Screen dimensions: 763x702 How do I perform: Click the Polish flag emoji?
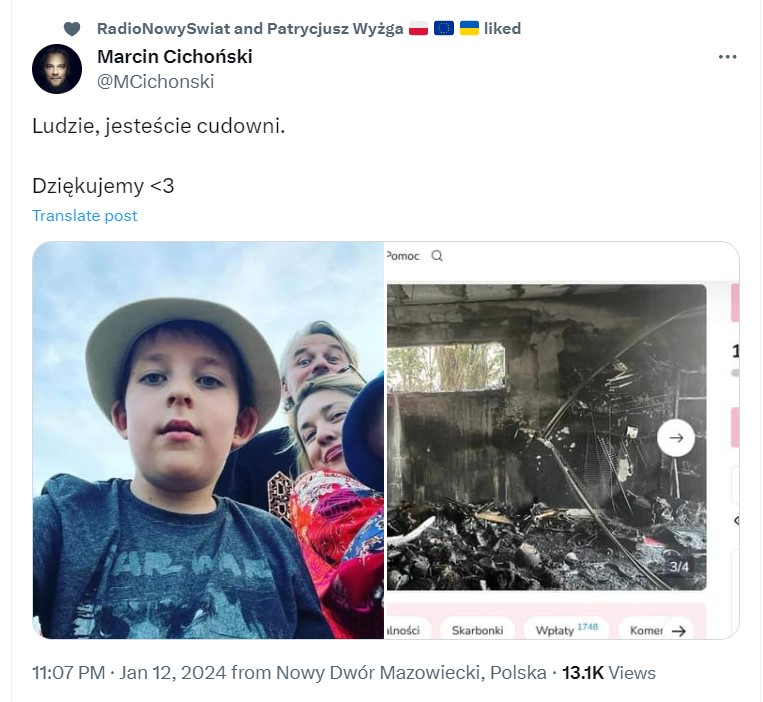coord(418,28)
